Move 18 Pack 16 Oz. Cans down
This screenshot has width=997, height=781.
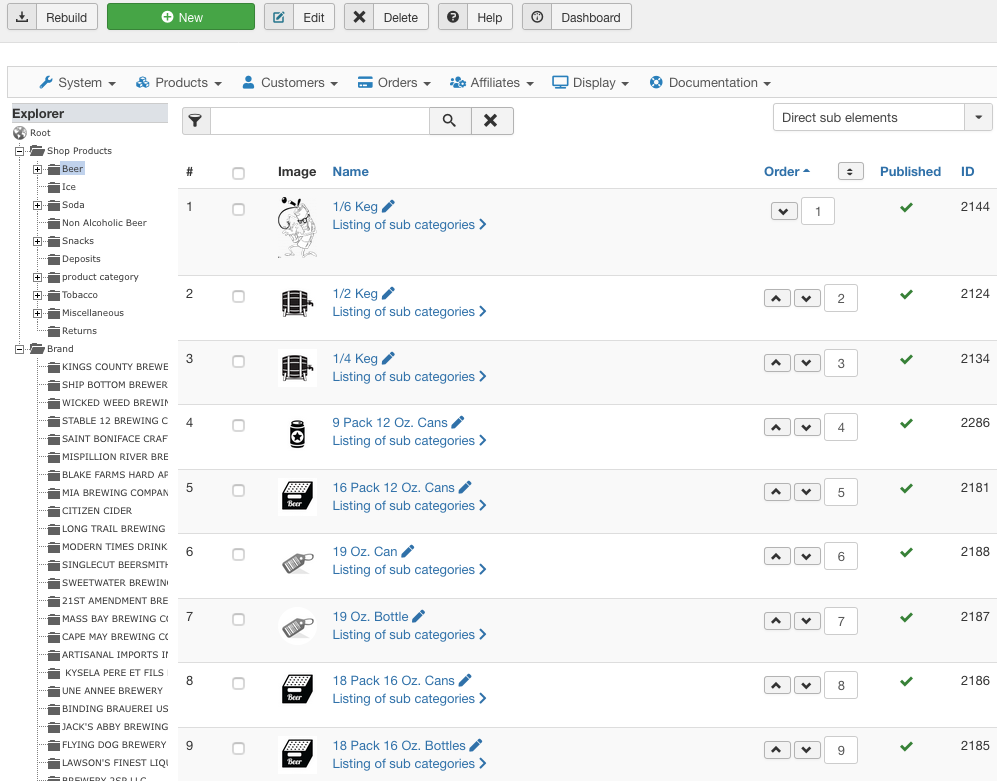(807, 686)
